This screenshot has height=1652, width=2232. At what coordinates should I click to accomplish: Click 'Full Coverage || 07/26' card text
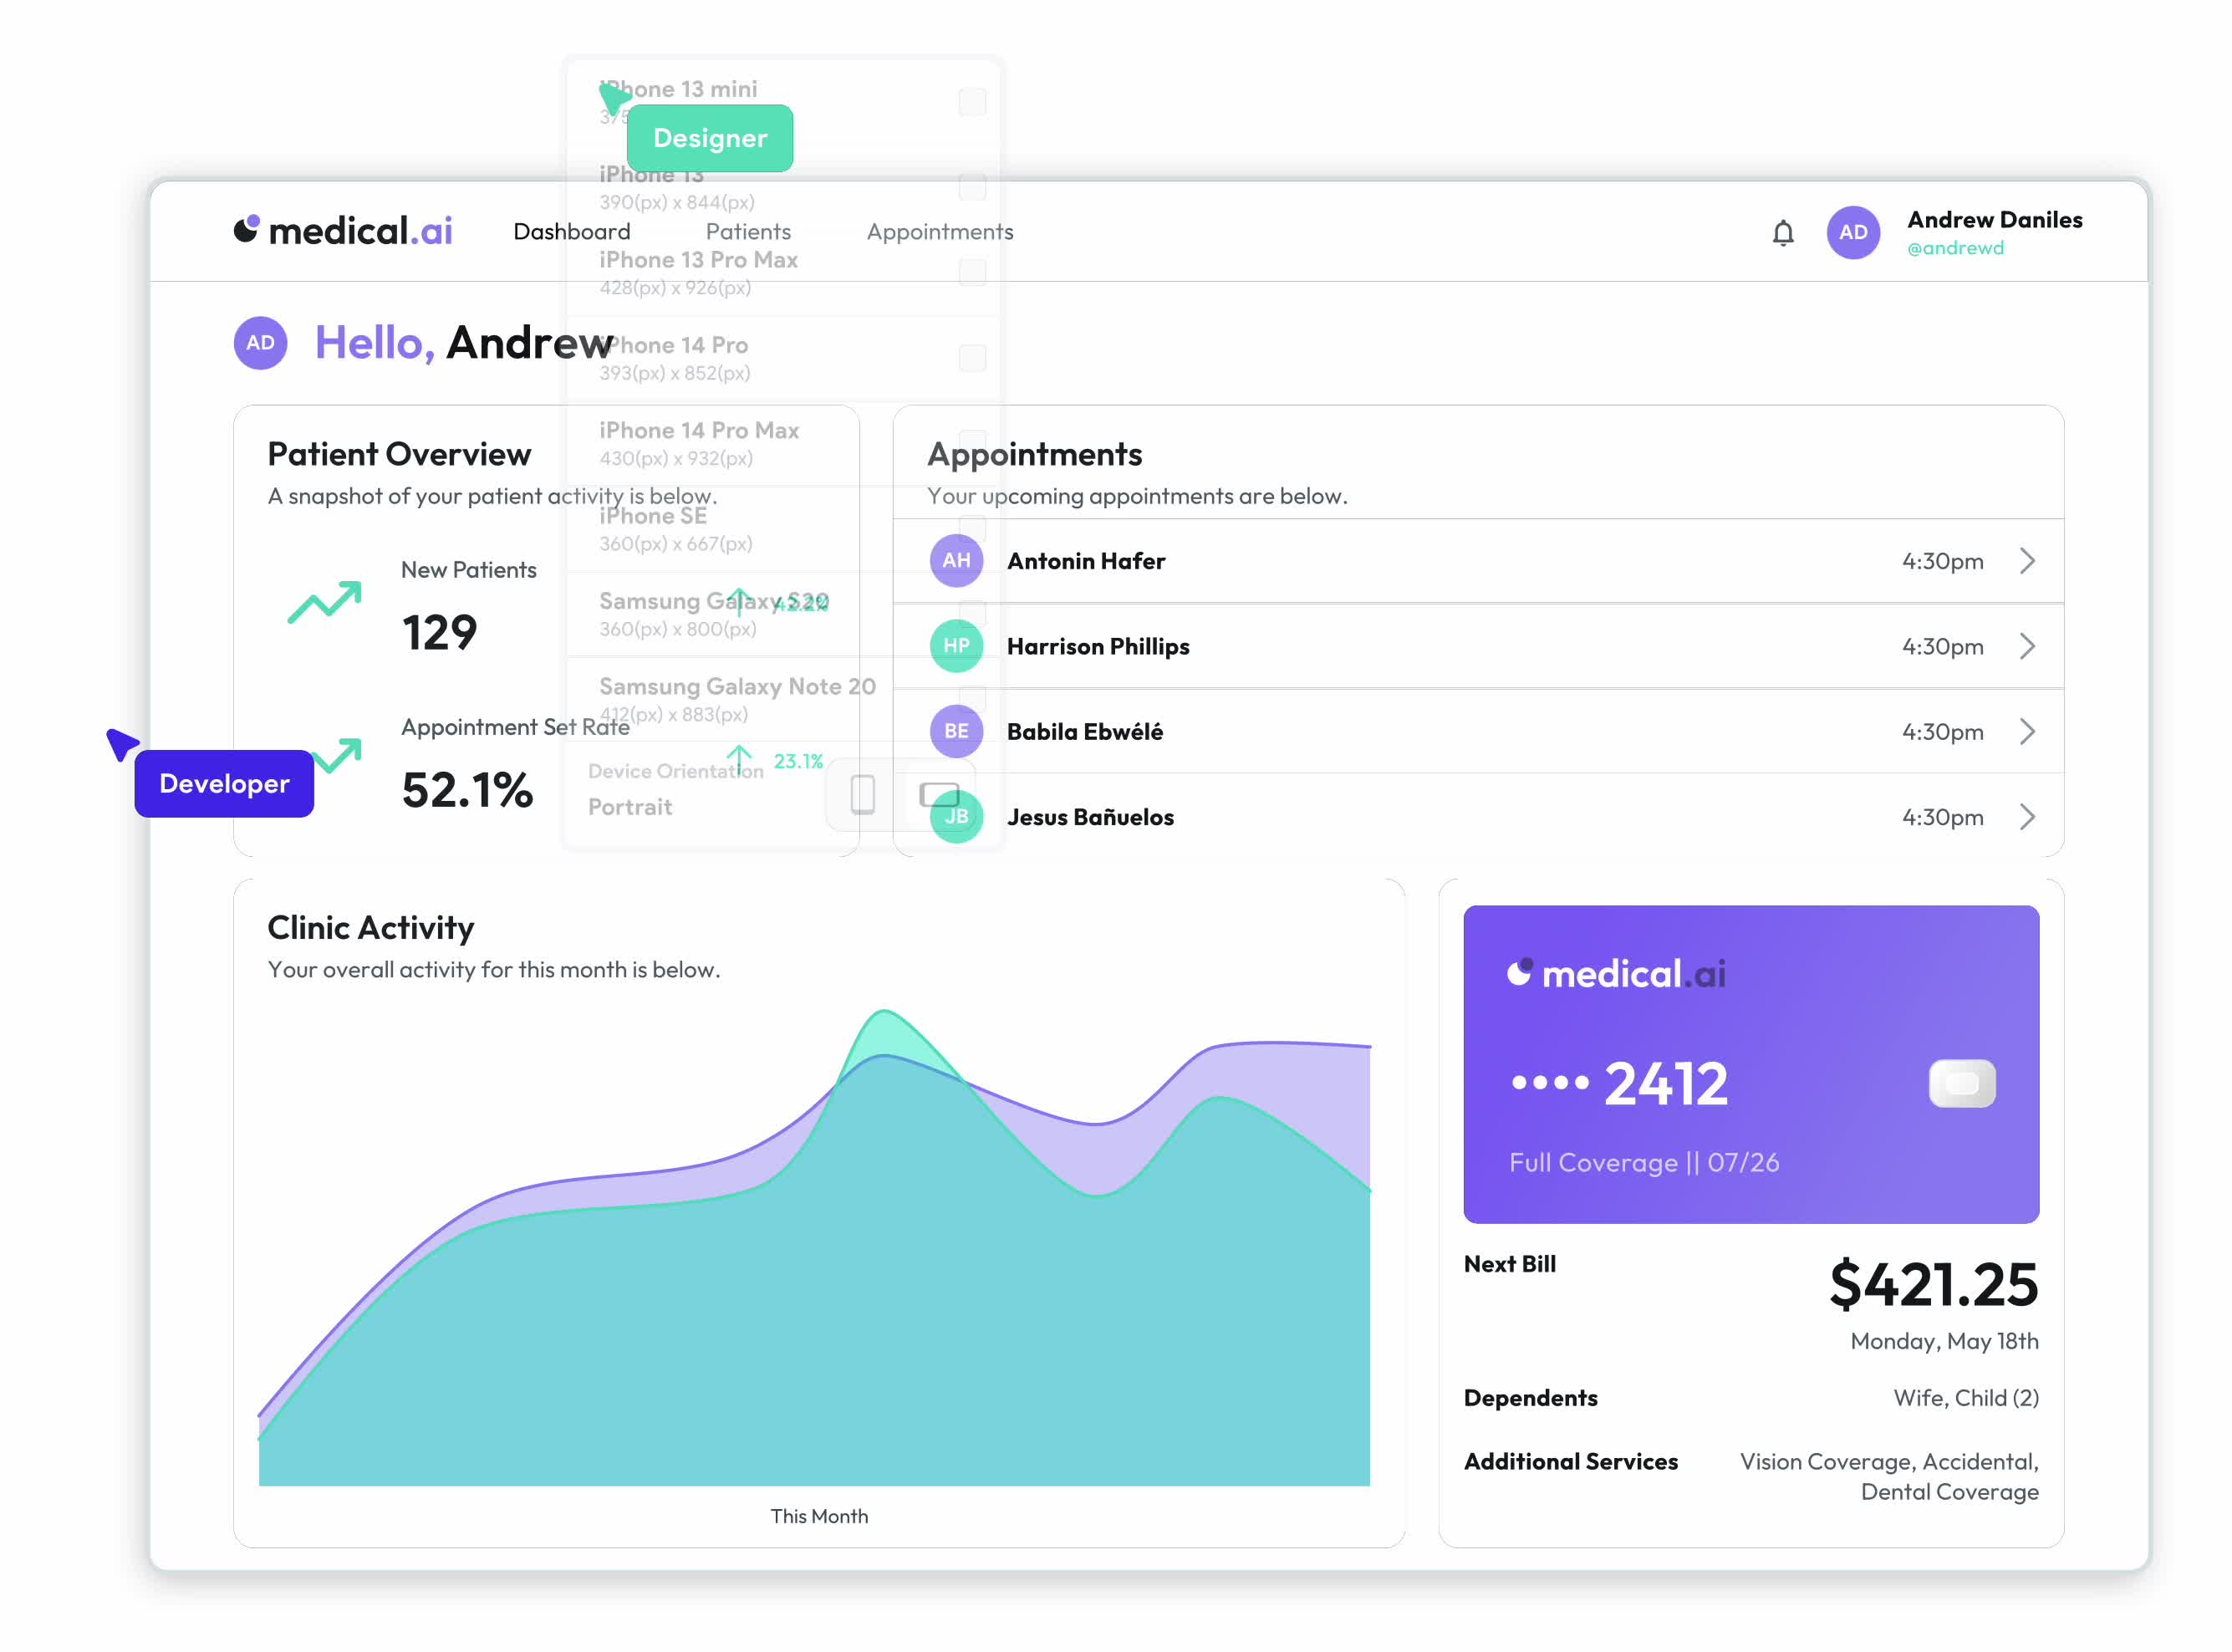pos(1644,1163)
